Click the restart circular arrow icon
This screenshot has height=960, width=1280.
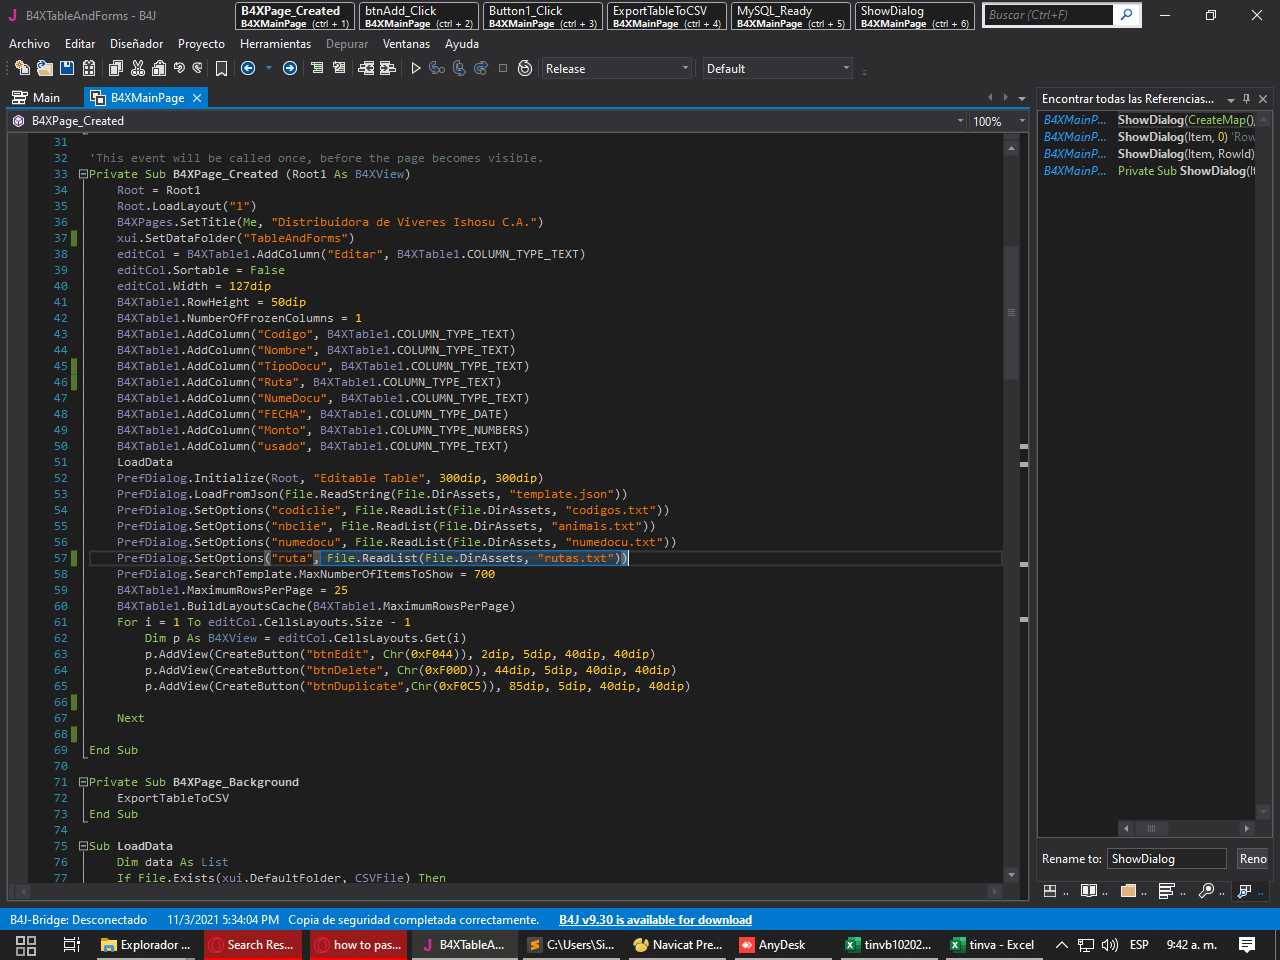[x=525, y=68]
